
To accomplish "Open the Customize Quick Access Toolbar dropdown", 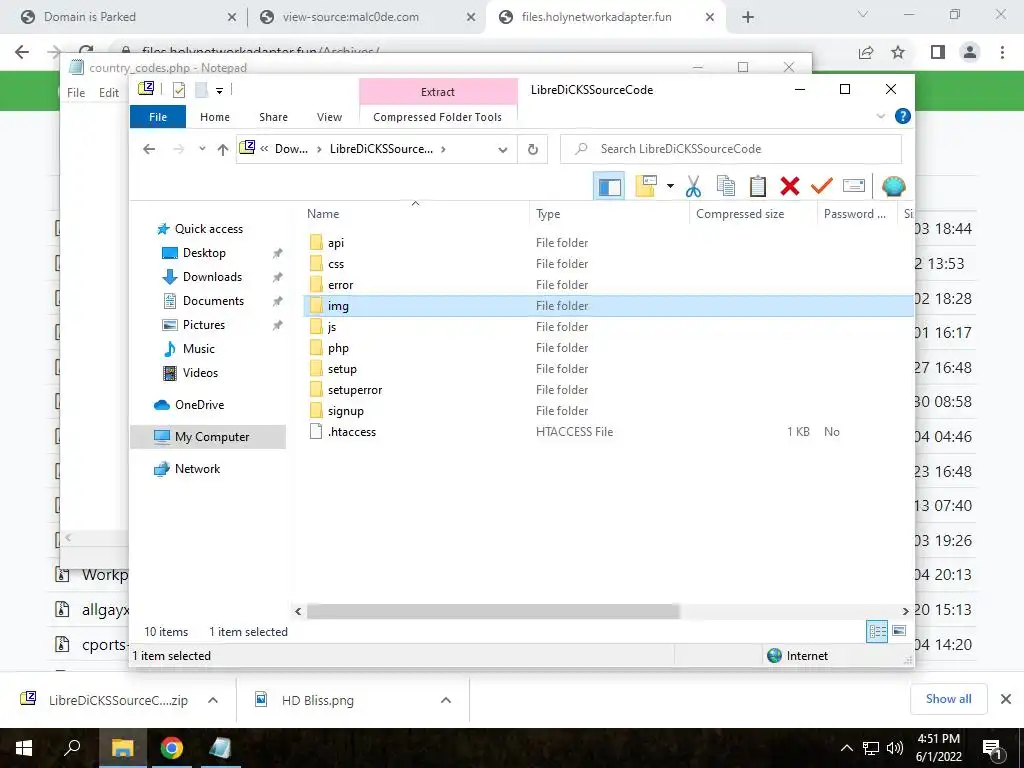I will click(219, 91).
